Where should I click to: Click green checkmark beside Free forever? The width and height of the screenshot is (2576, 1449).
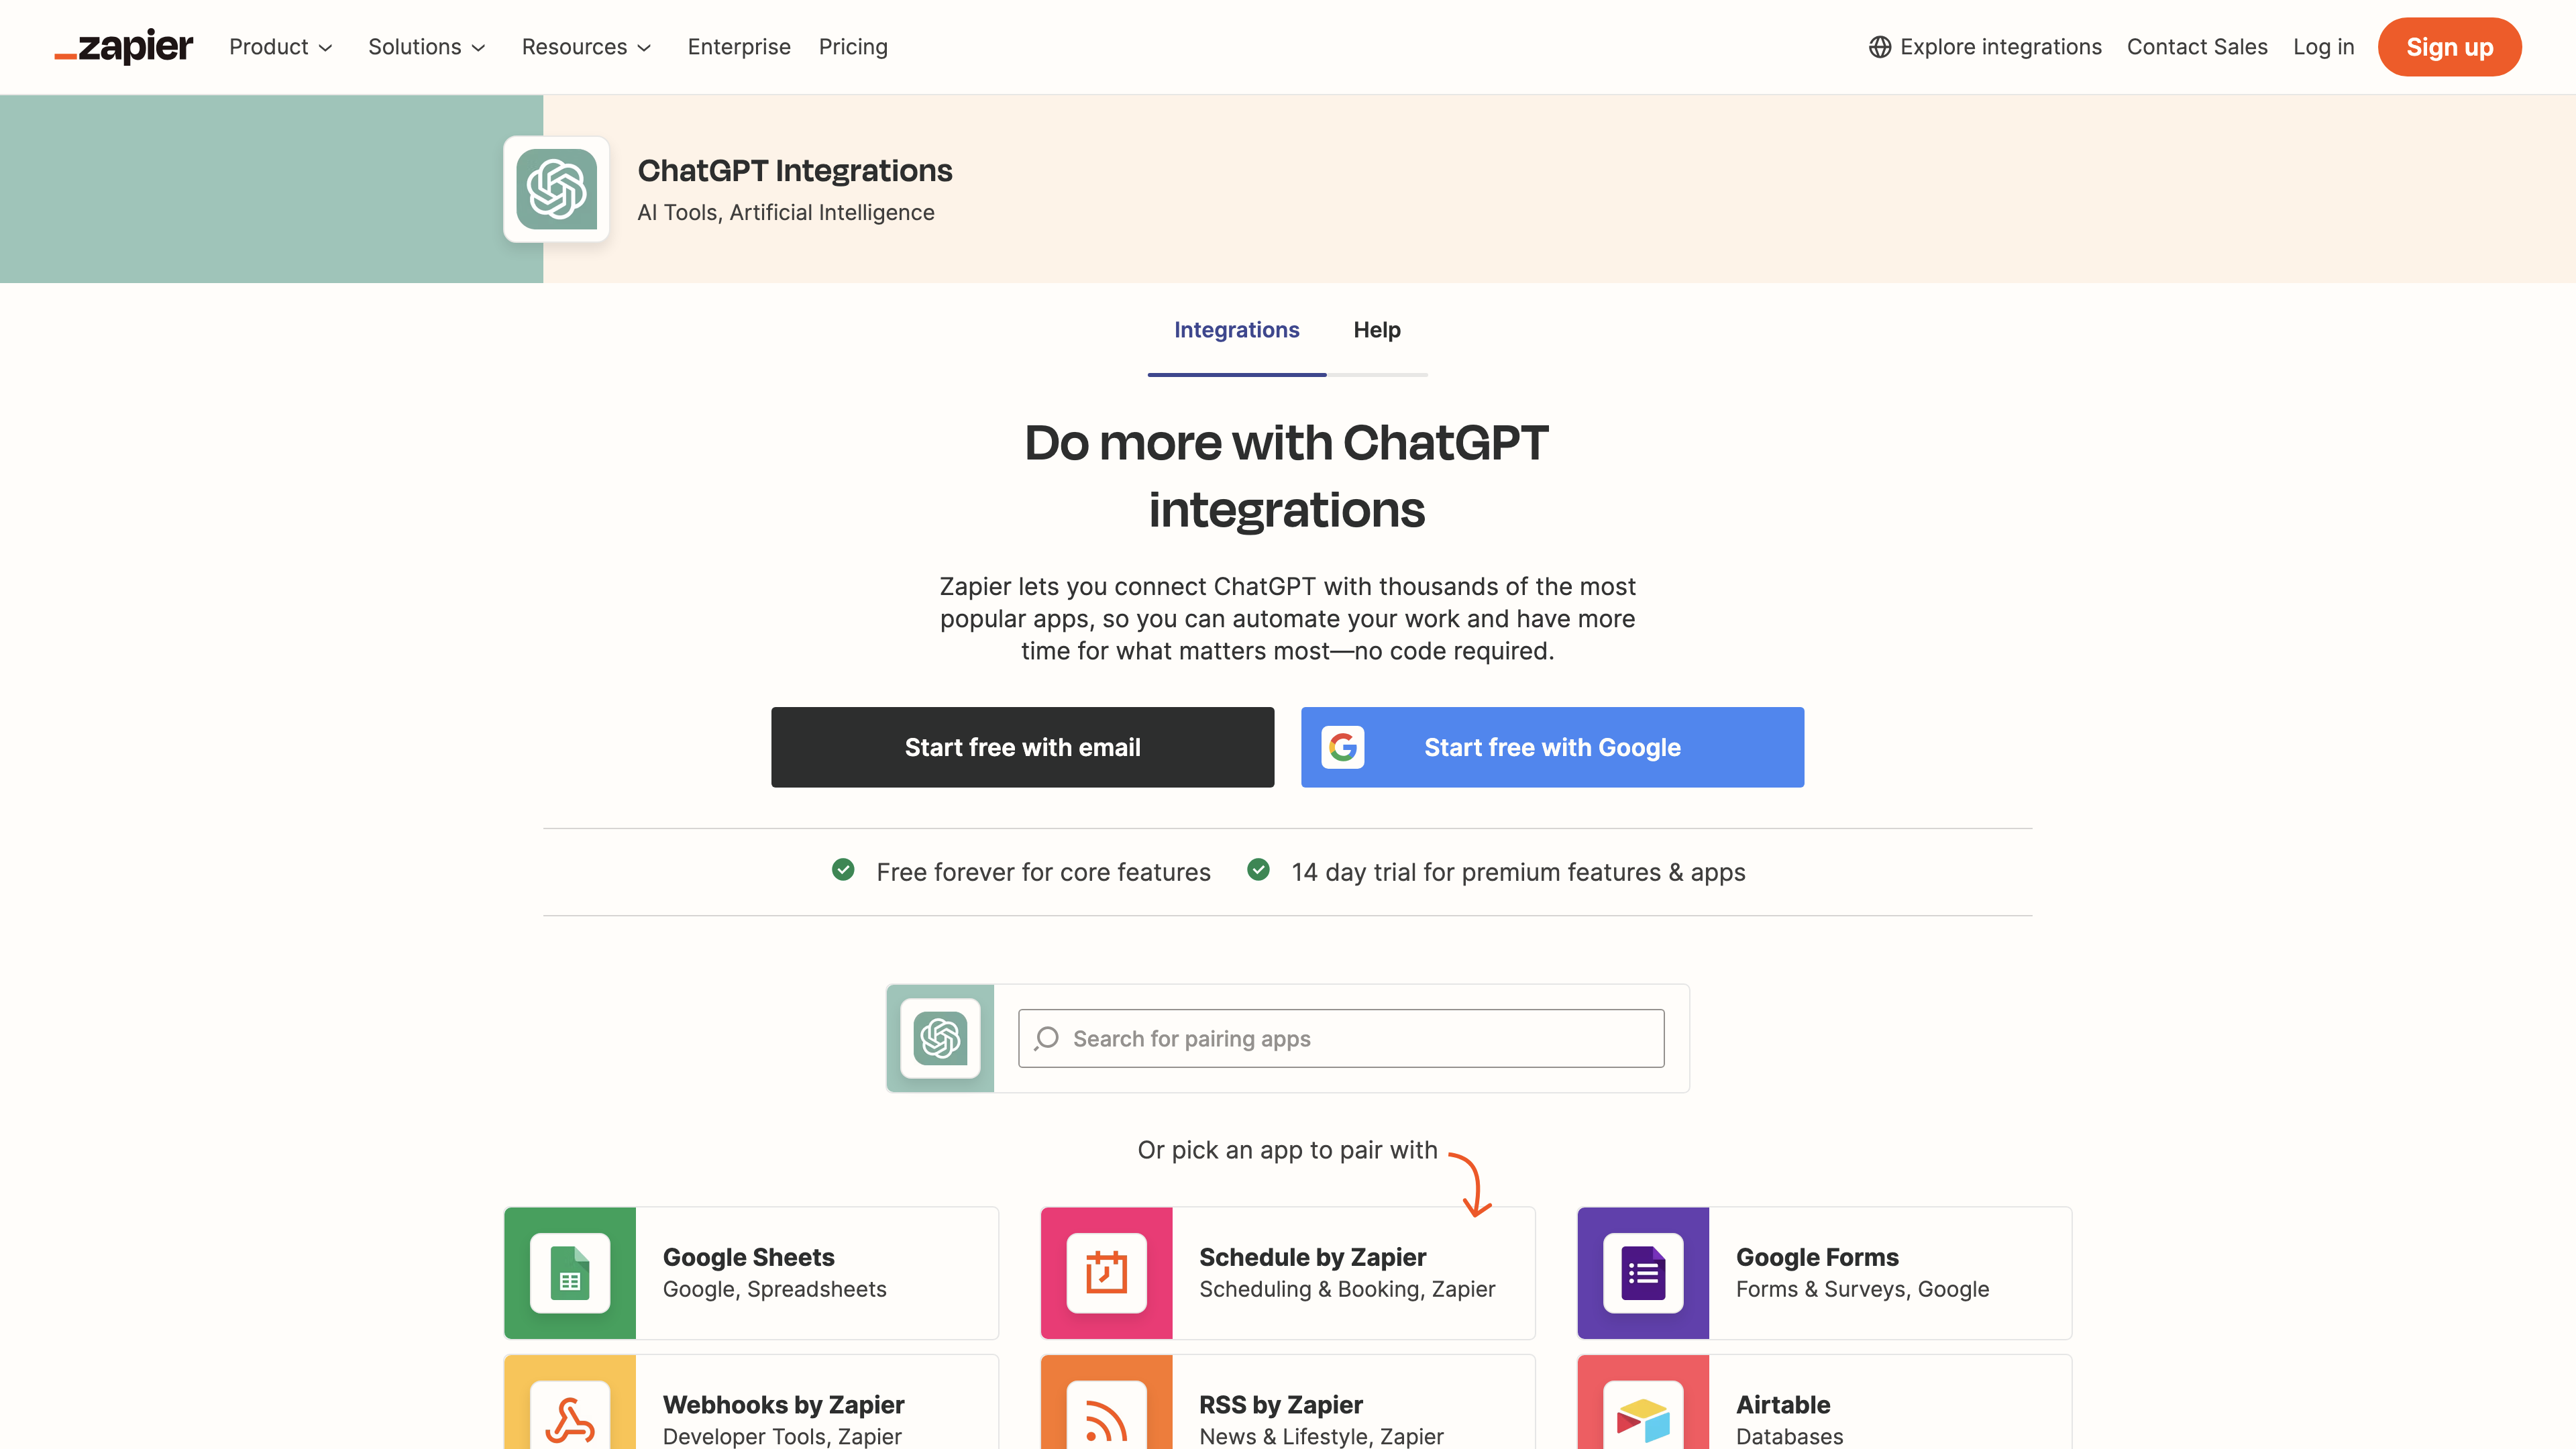tap(843, 870)
